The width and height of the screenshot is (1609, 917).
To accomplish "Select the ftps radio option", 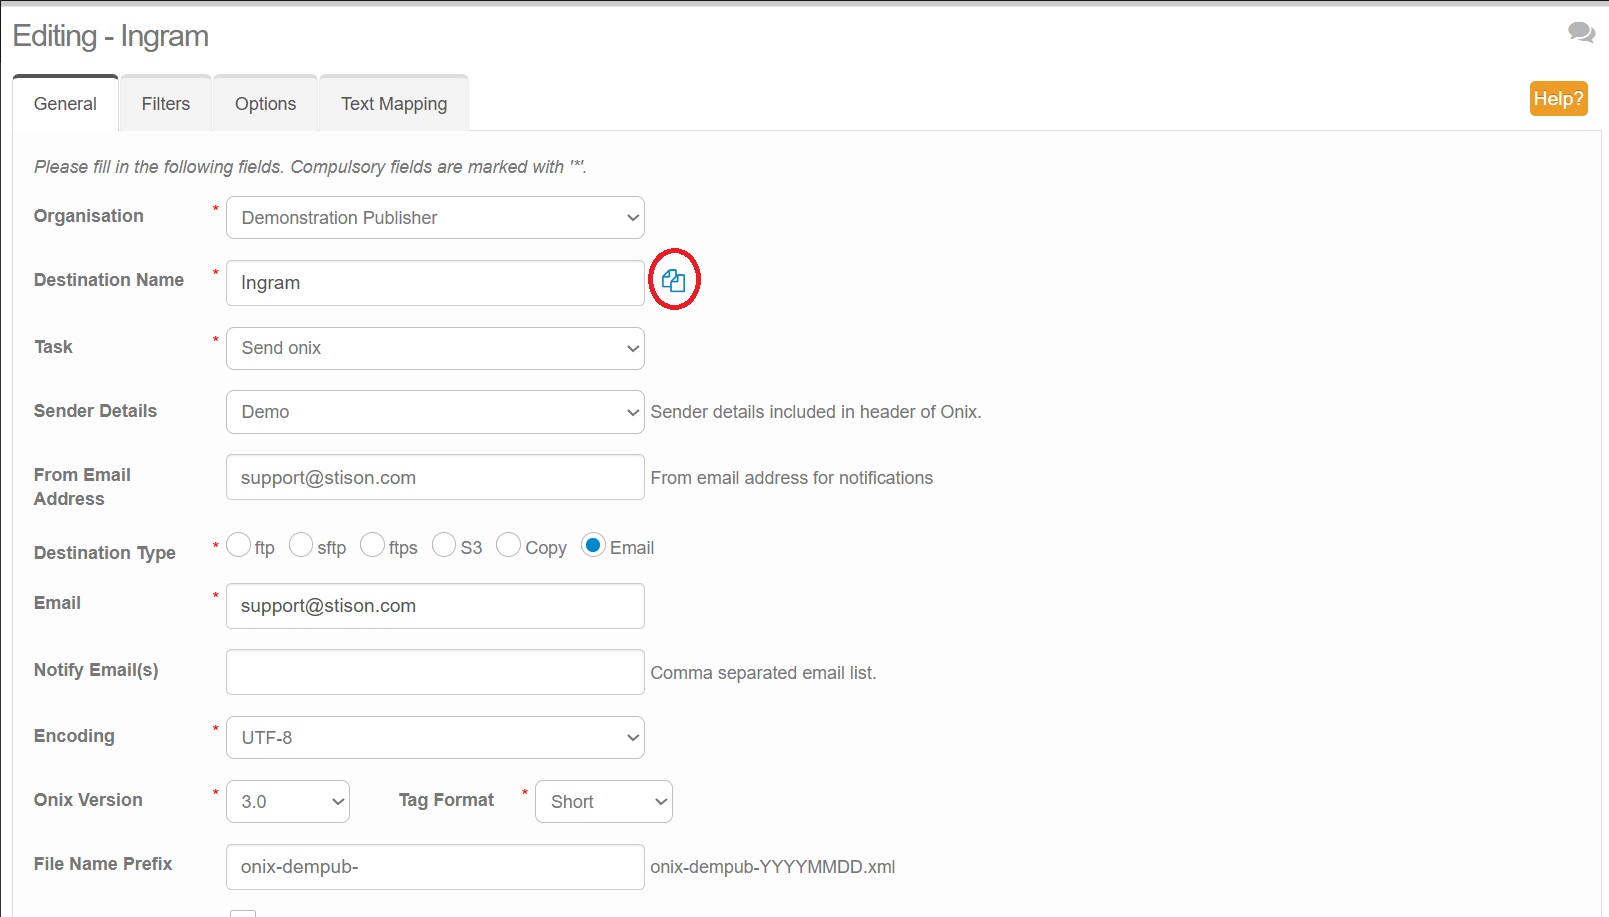I will pos(372,545).
